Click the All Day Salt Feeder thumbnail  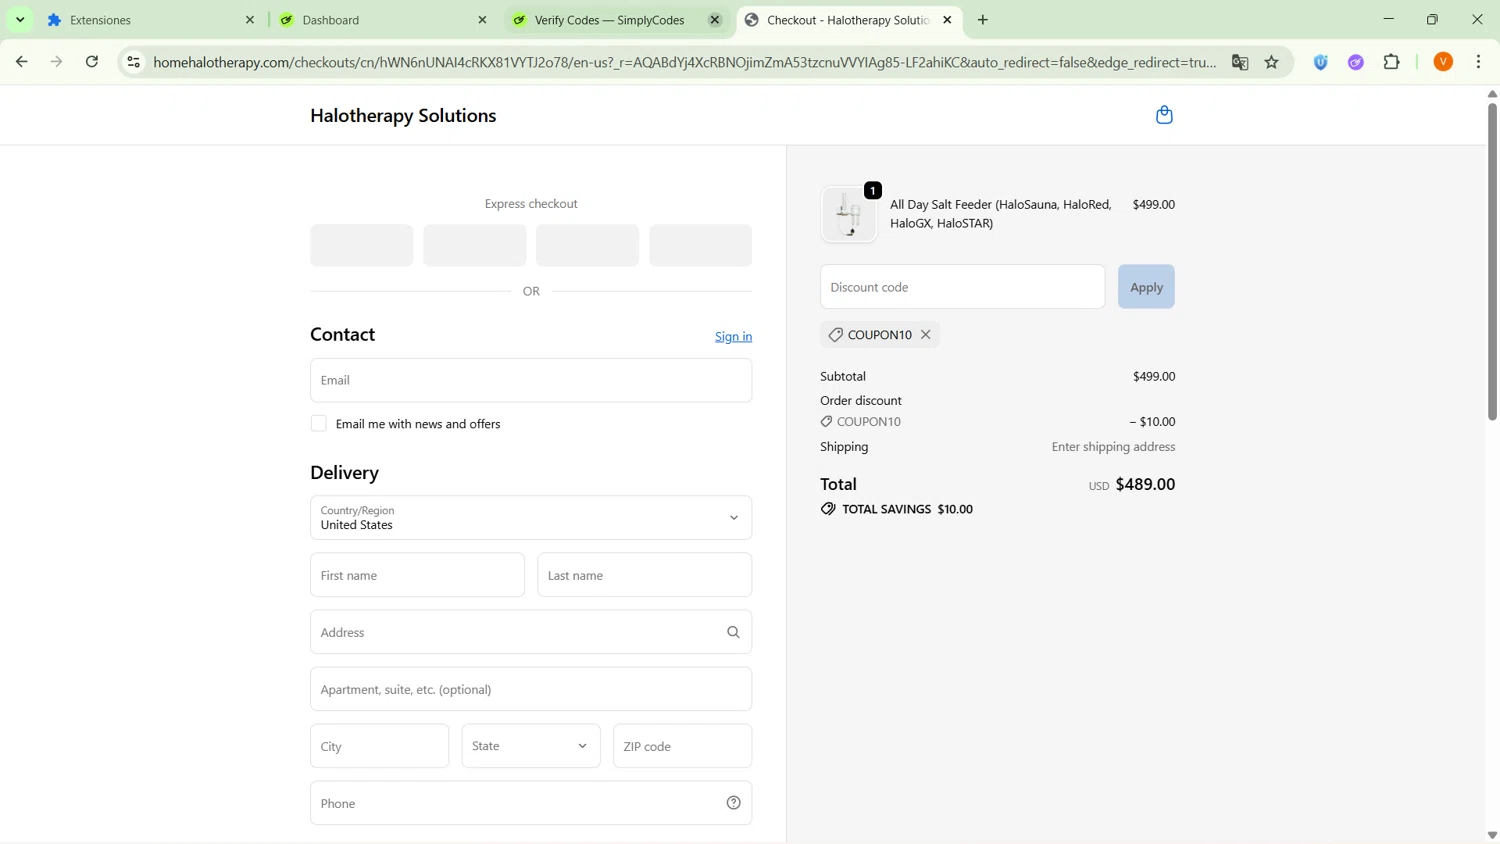click(x=849, y=214)
